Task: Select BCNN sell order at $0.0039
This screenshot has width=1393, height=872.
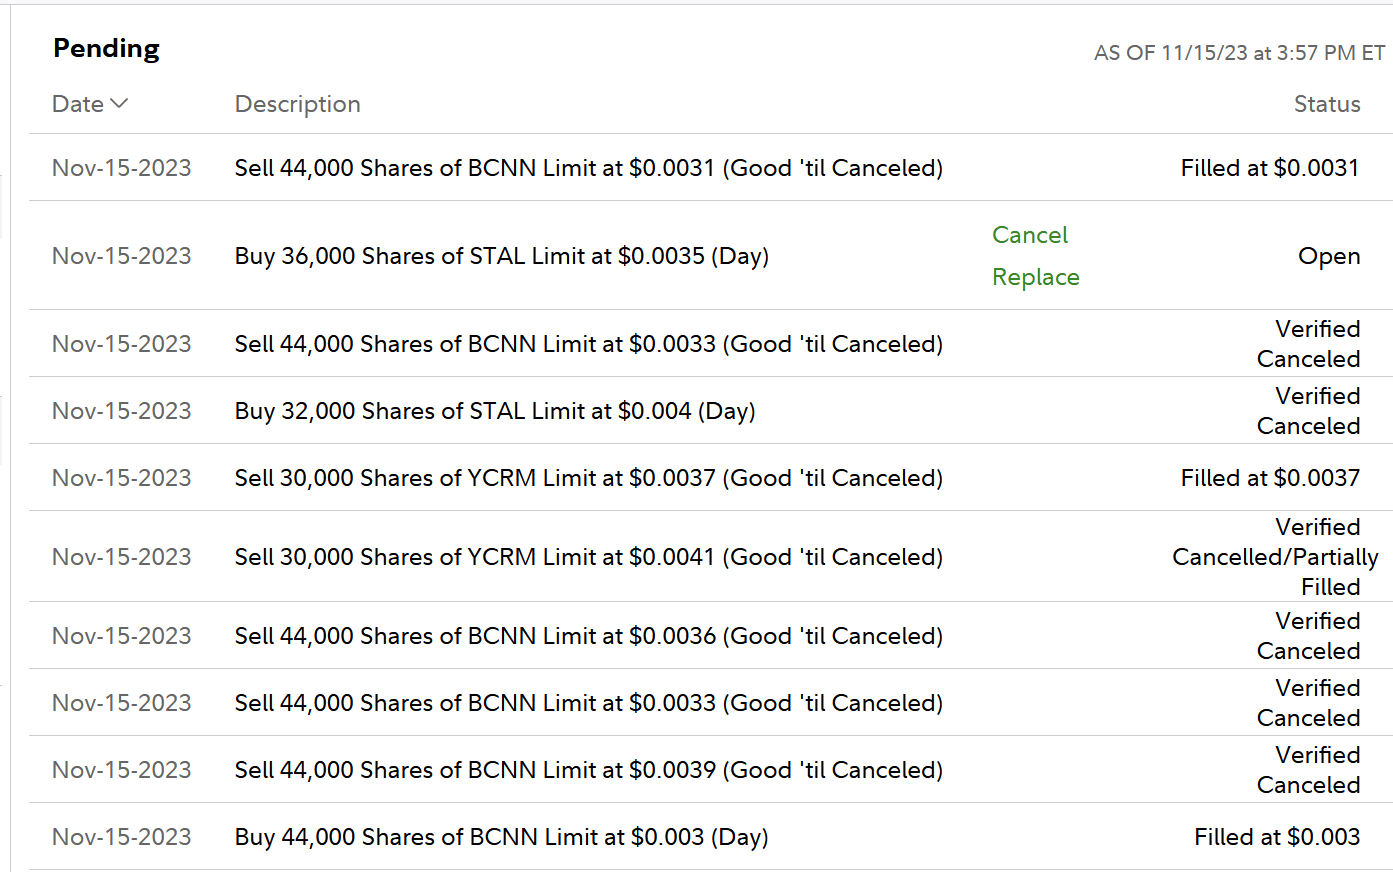Action: coord(588,770)
